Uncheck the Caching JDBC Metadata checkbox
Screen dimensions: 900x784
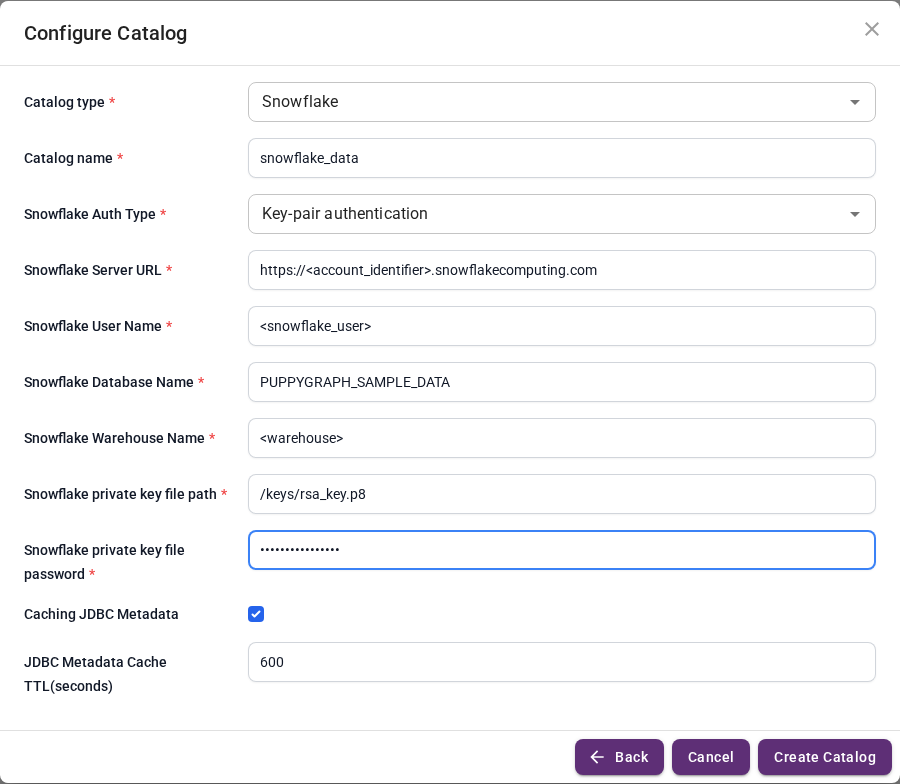coord(256,614)
